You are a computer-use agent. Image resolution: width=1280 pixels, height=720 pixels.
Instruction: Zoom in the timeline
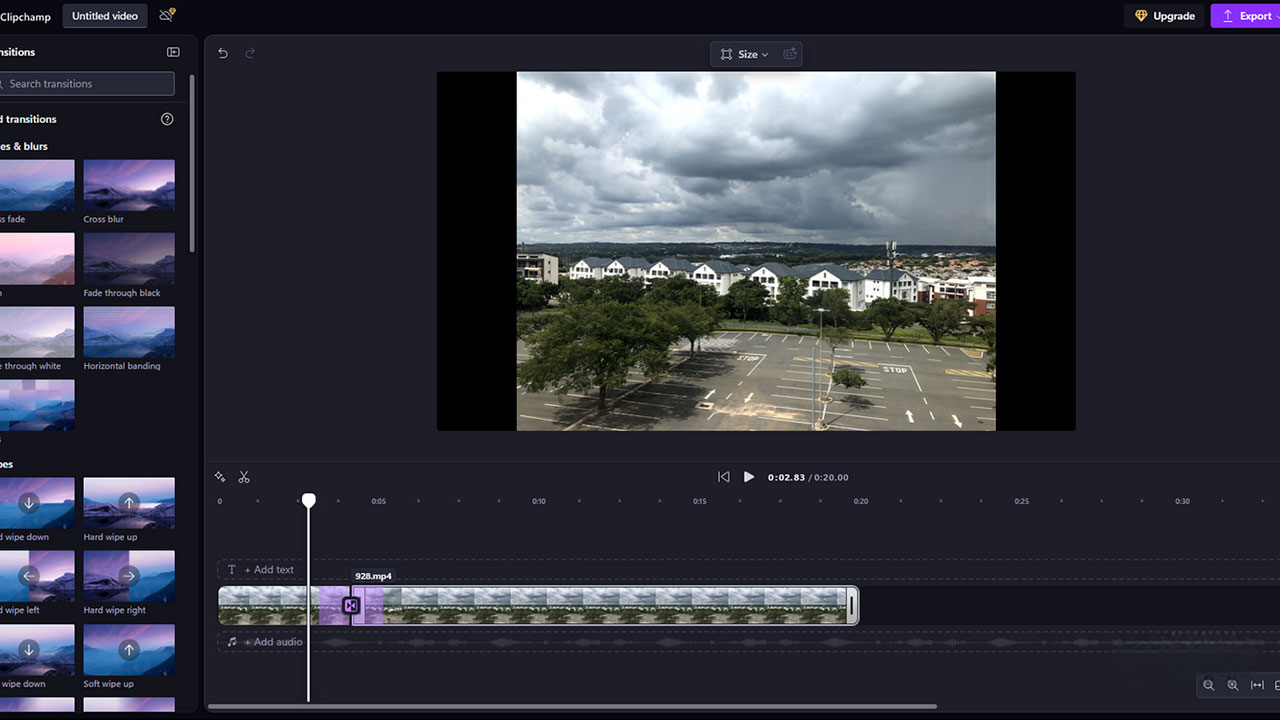1233,685
